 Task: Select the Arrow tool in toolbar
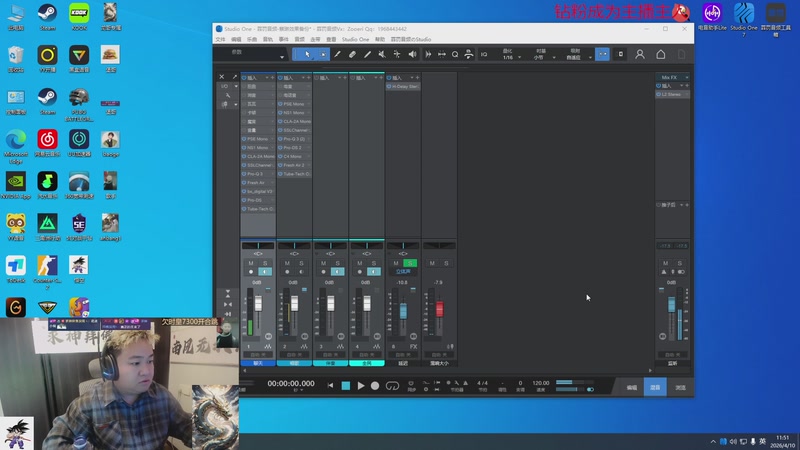[308, 54]
